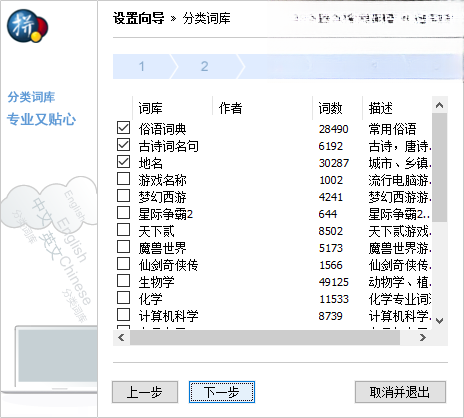Click word count 8739
The image size is (464, 418).
tap(330, 316)
